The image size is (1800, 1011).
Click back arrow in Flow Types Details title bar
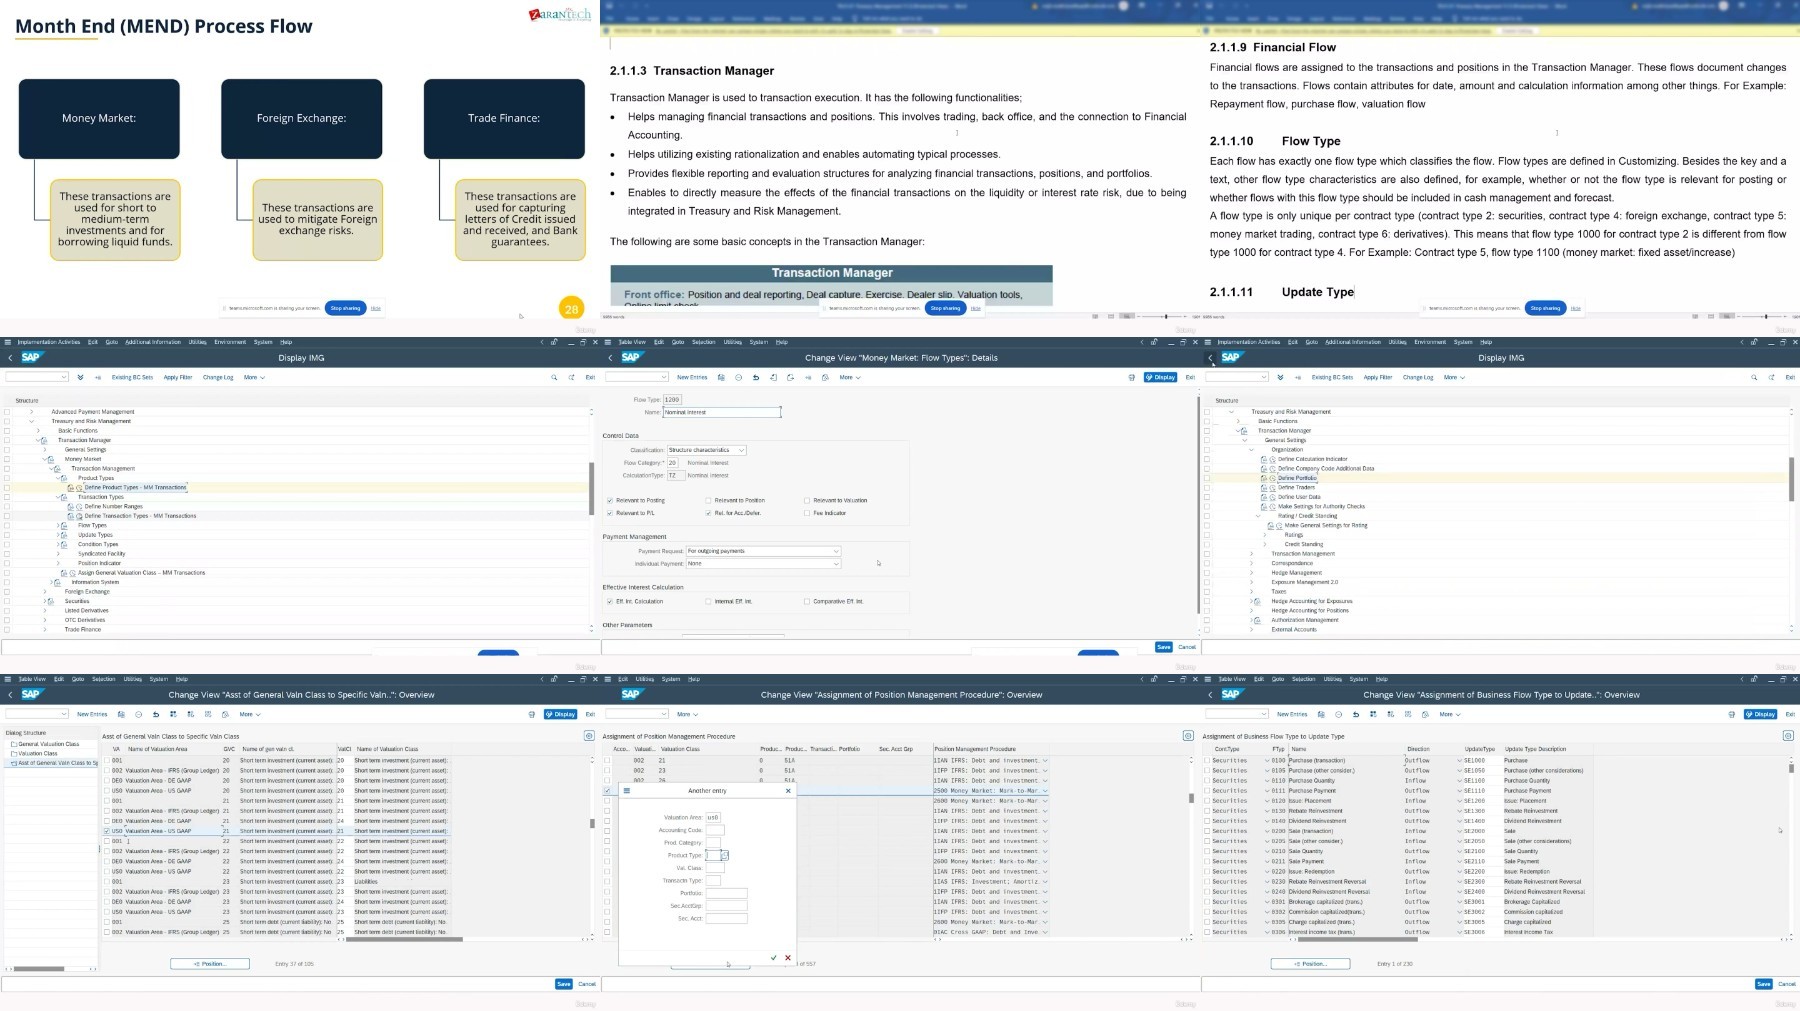[610, 357]
